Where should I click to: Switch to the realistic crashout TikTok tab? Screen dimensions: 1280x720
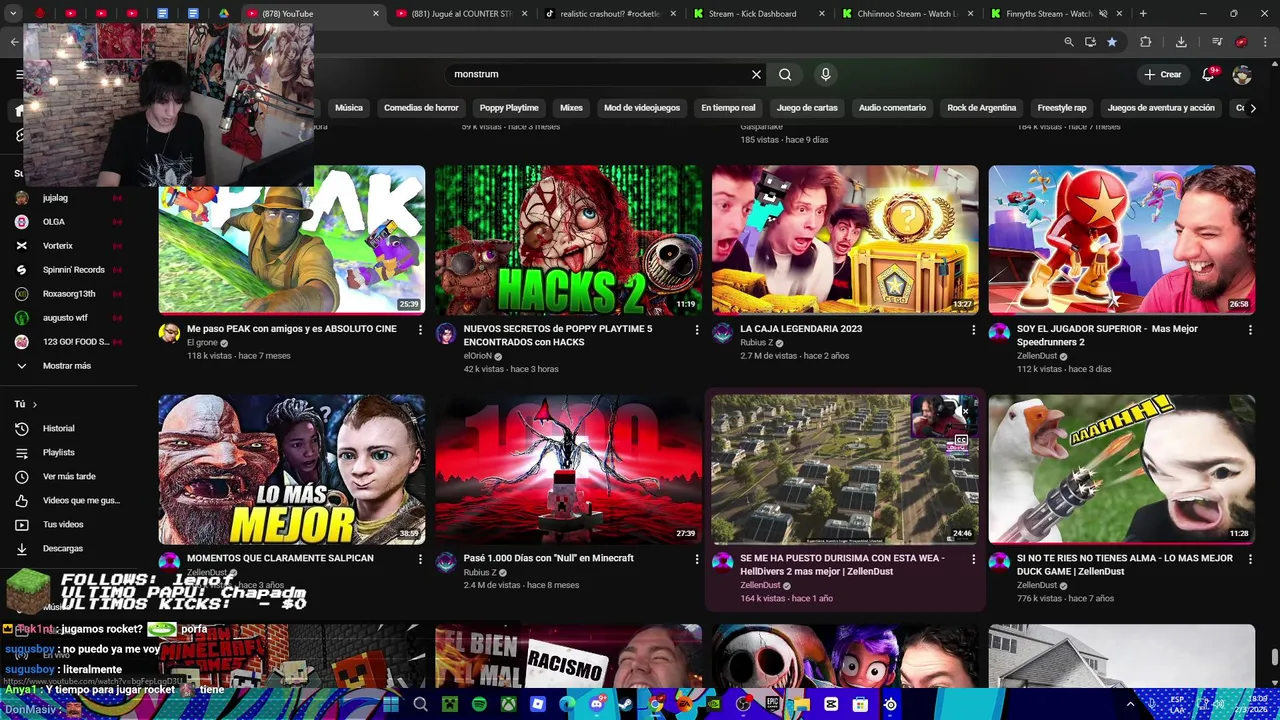coord(610,14)
